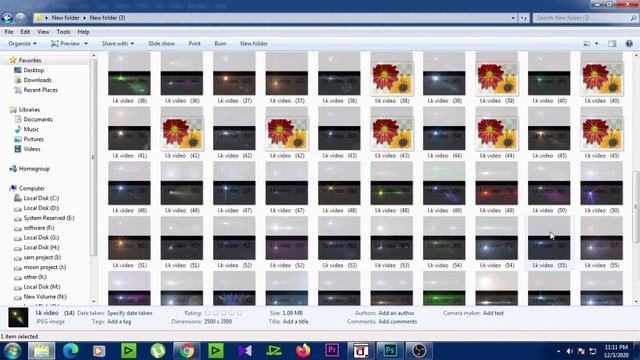Open the View menu
640x360 pixels.
tap(43, 31)
